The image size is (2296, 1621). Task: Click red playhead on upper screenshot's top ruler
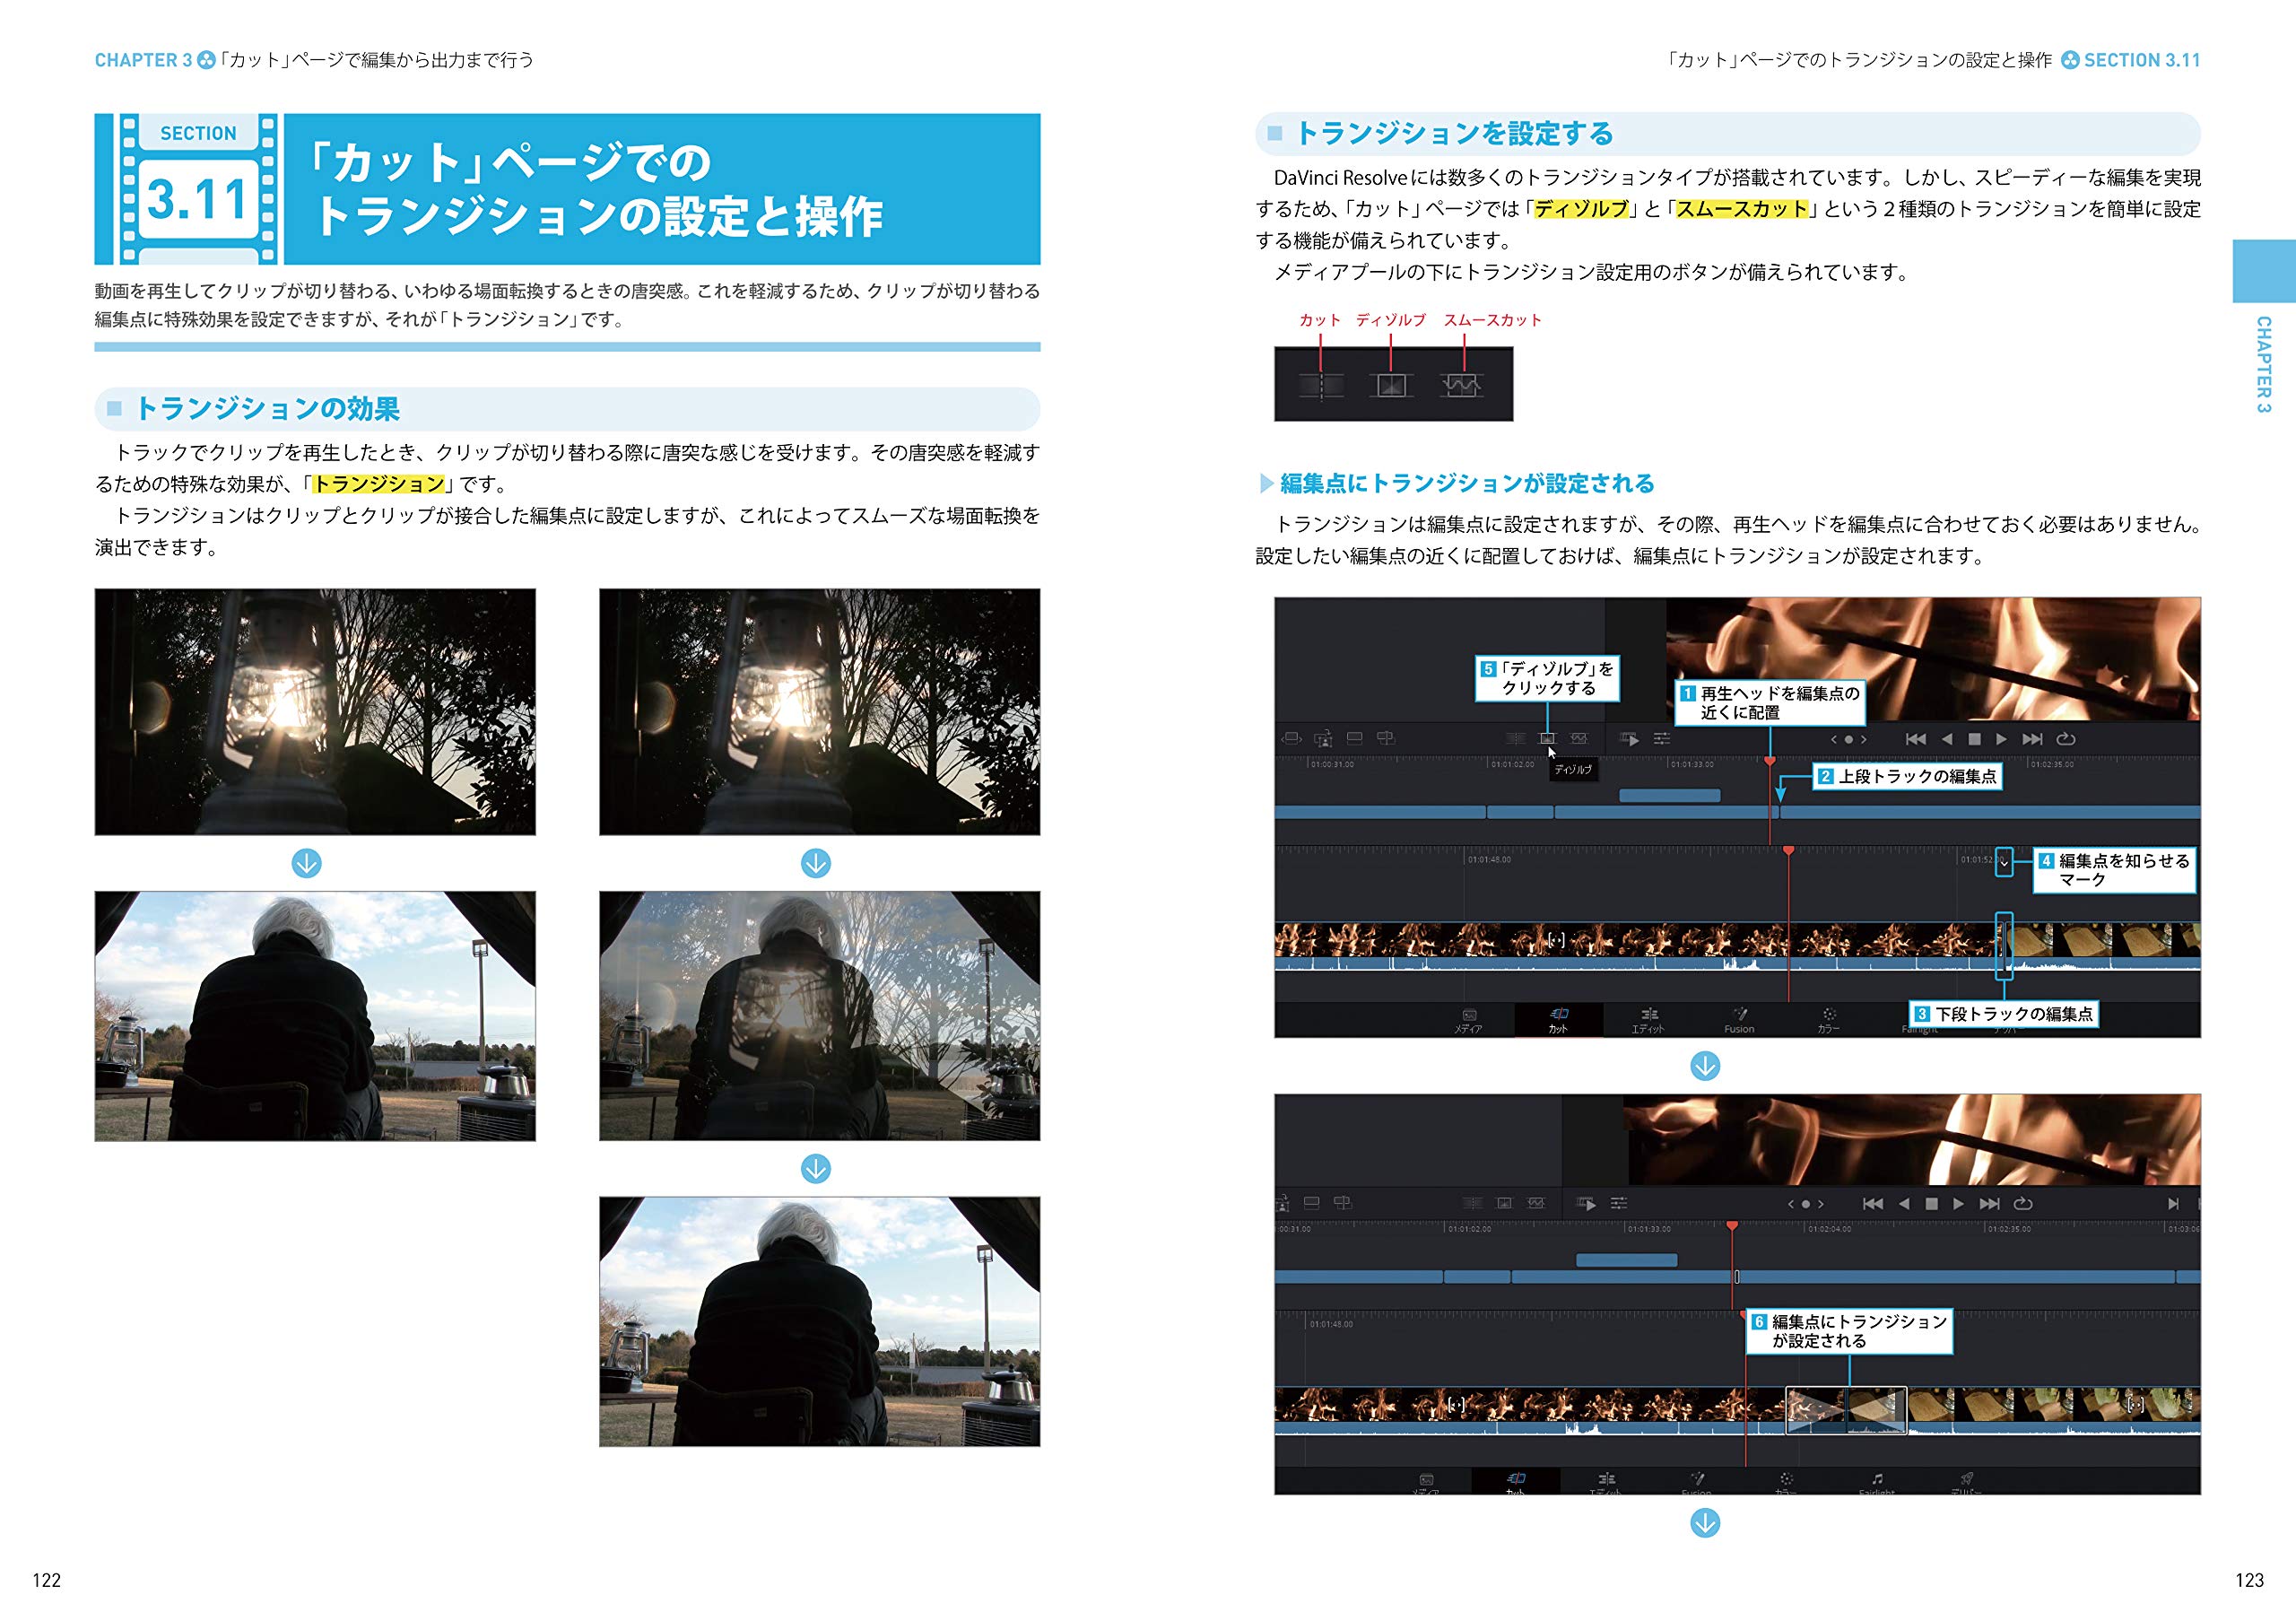pyautogui.click(x=1770, y=762)
